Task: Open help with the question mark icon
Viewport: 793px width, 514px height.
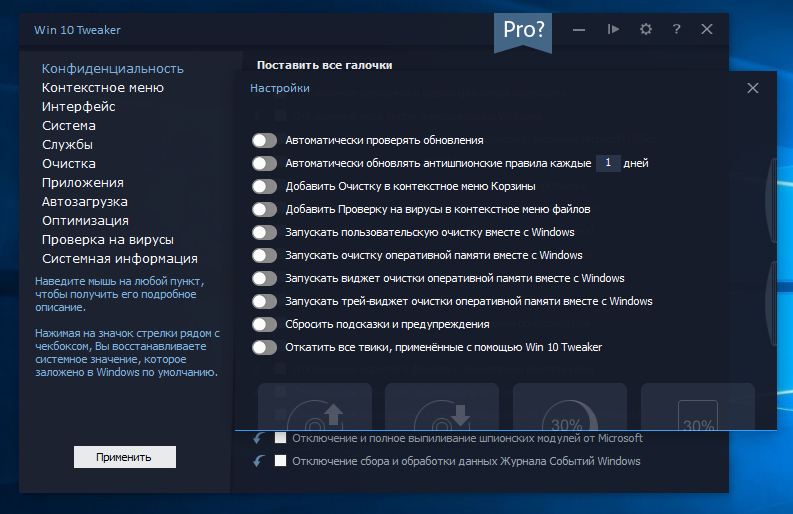Action: pyautogui.click(x=677, y=29)
